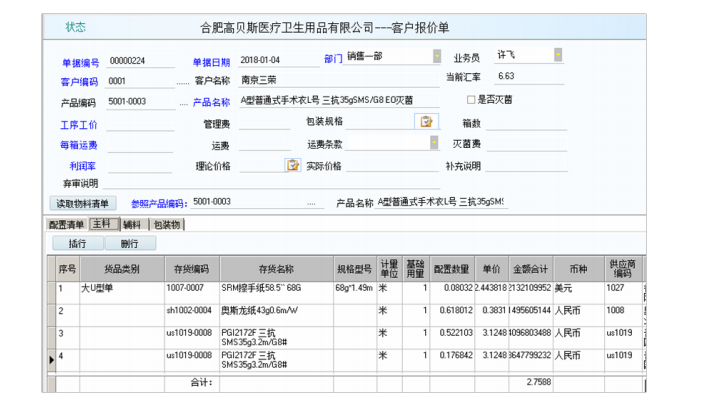Click the 规格型号 column header
Image resolution: width=703 pixels, height=405 pixels.
354,269
